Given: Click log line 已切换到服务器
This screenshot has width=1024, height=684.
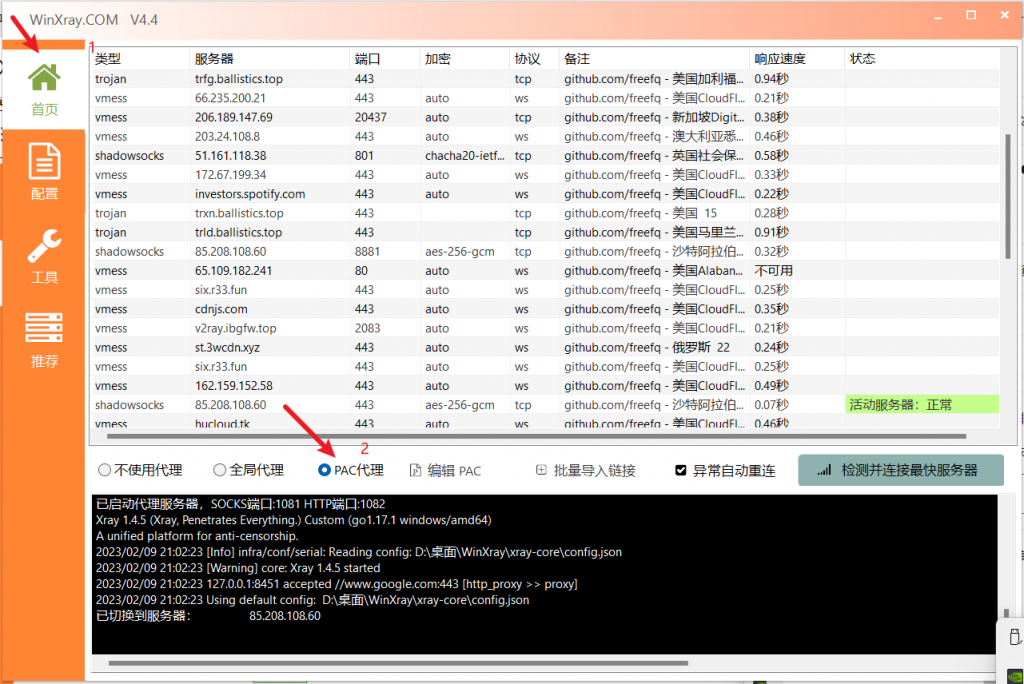Looking at the screenshot, I should click(x=208, y=615).
